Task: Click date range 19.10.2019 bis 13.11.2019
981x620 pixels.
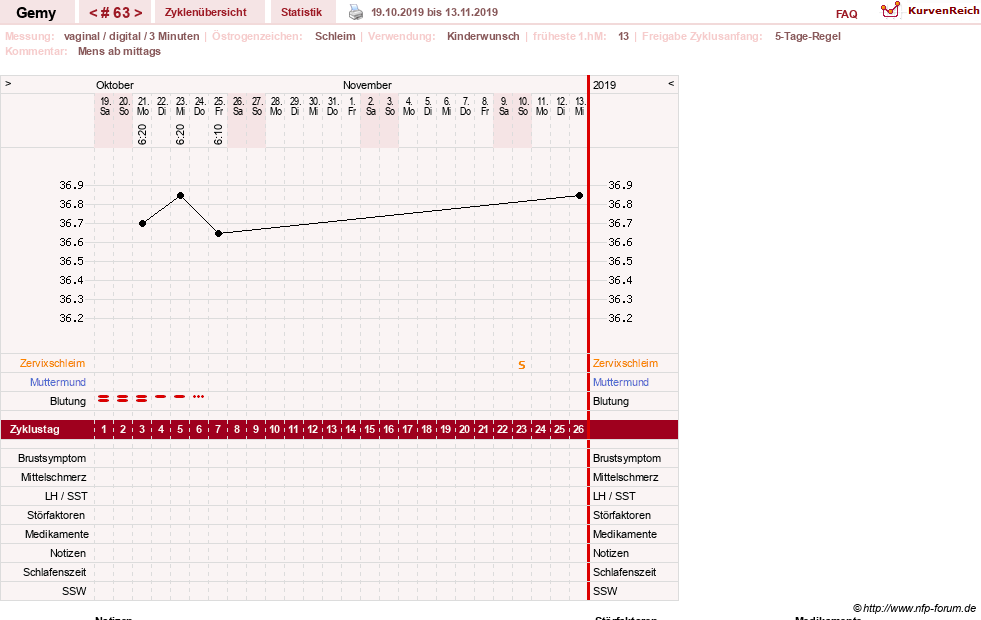Action: (434, 12)
